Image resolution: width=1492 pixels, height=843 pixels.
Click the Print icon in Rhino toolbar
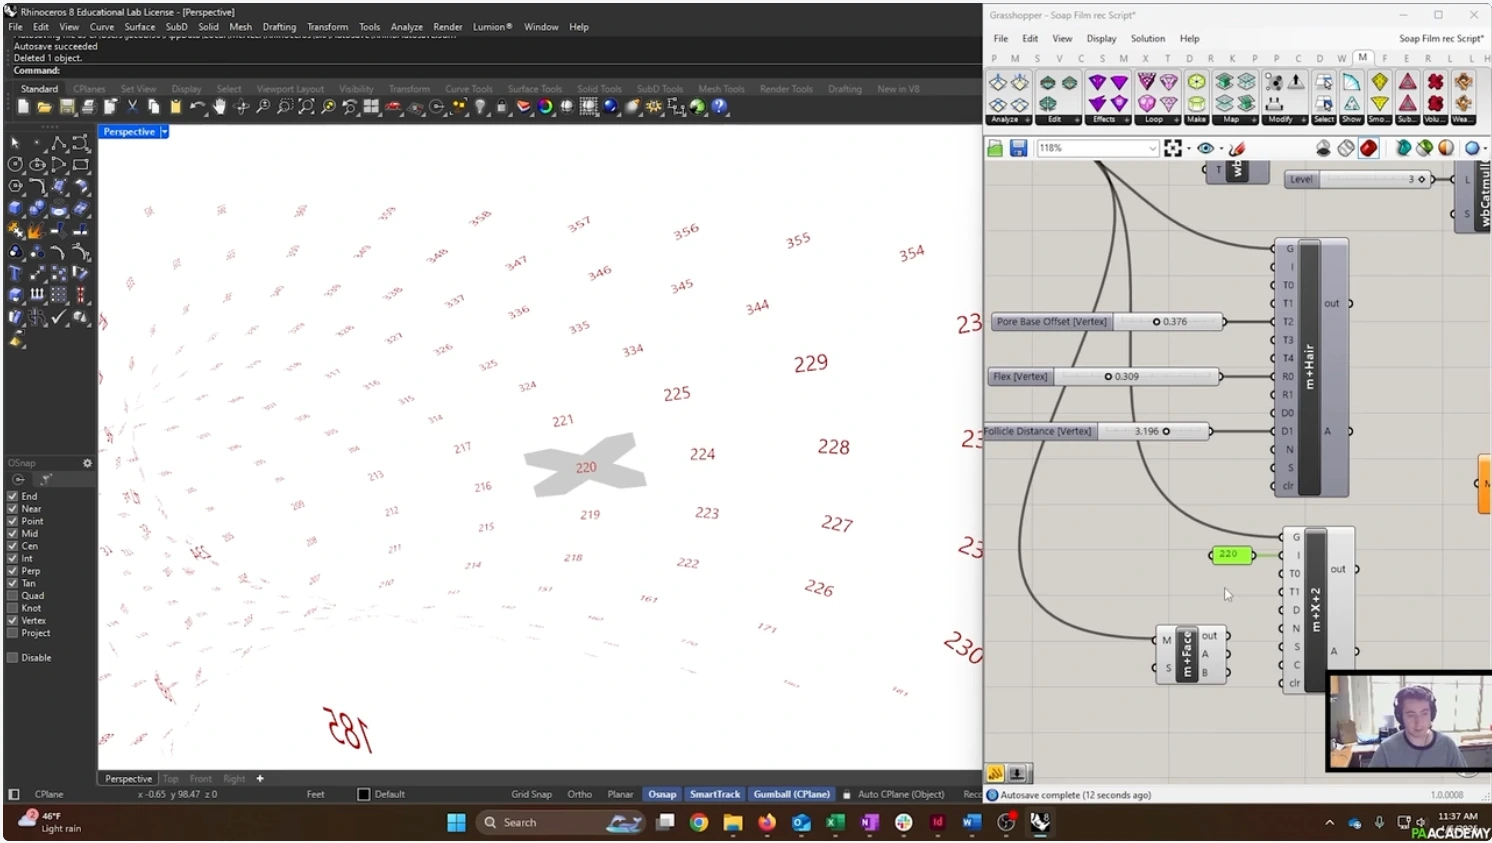coord(89,106)
